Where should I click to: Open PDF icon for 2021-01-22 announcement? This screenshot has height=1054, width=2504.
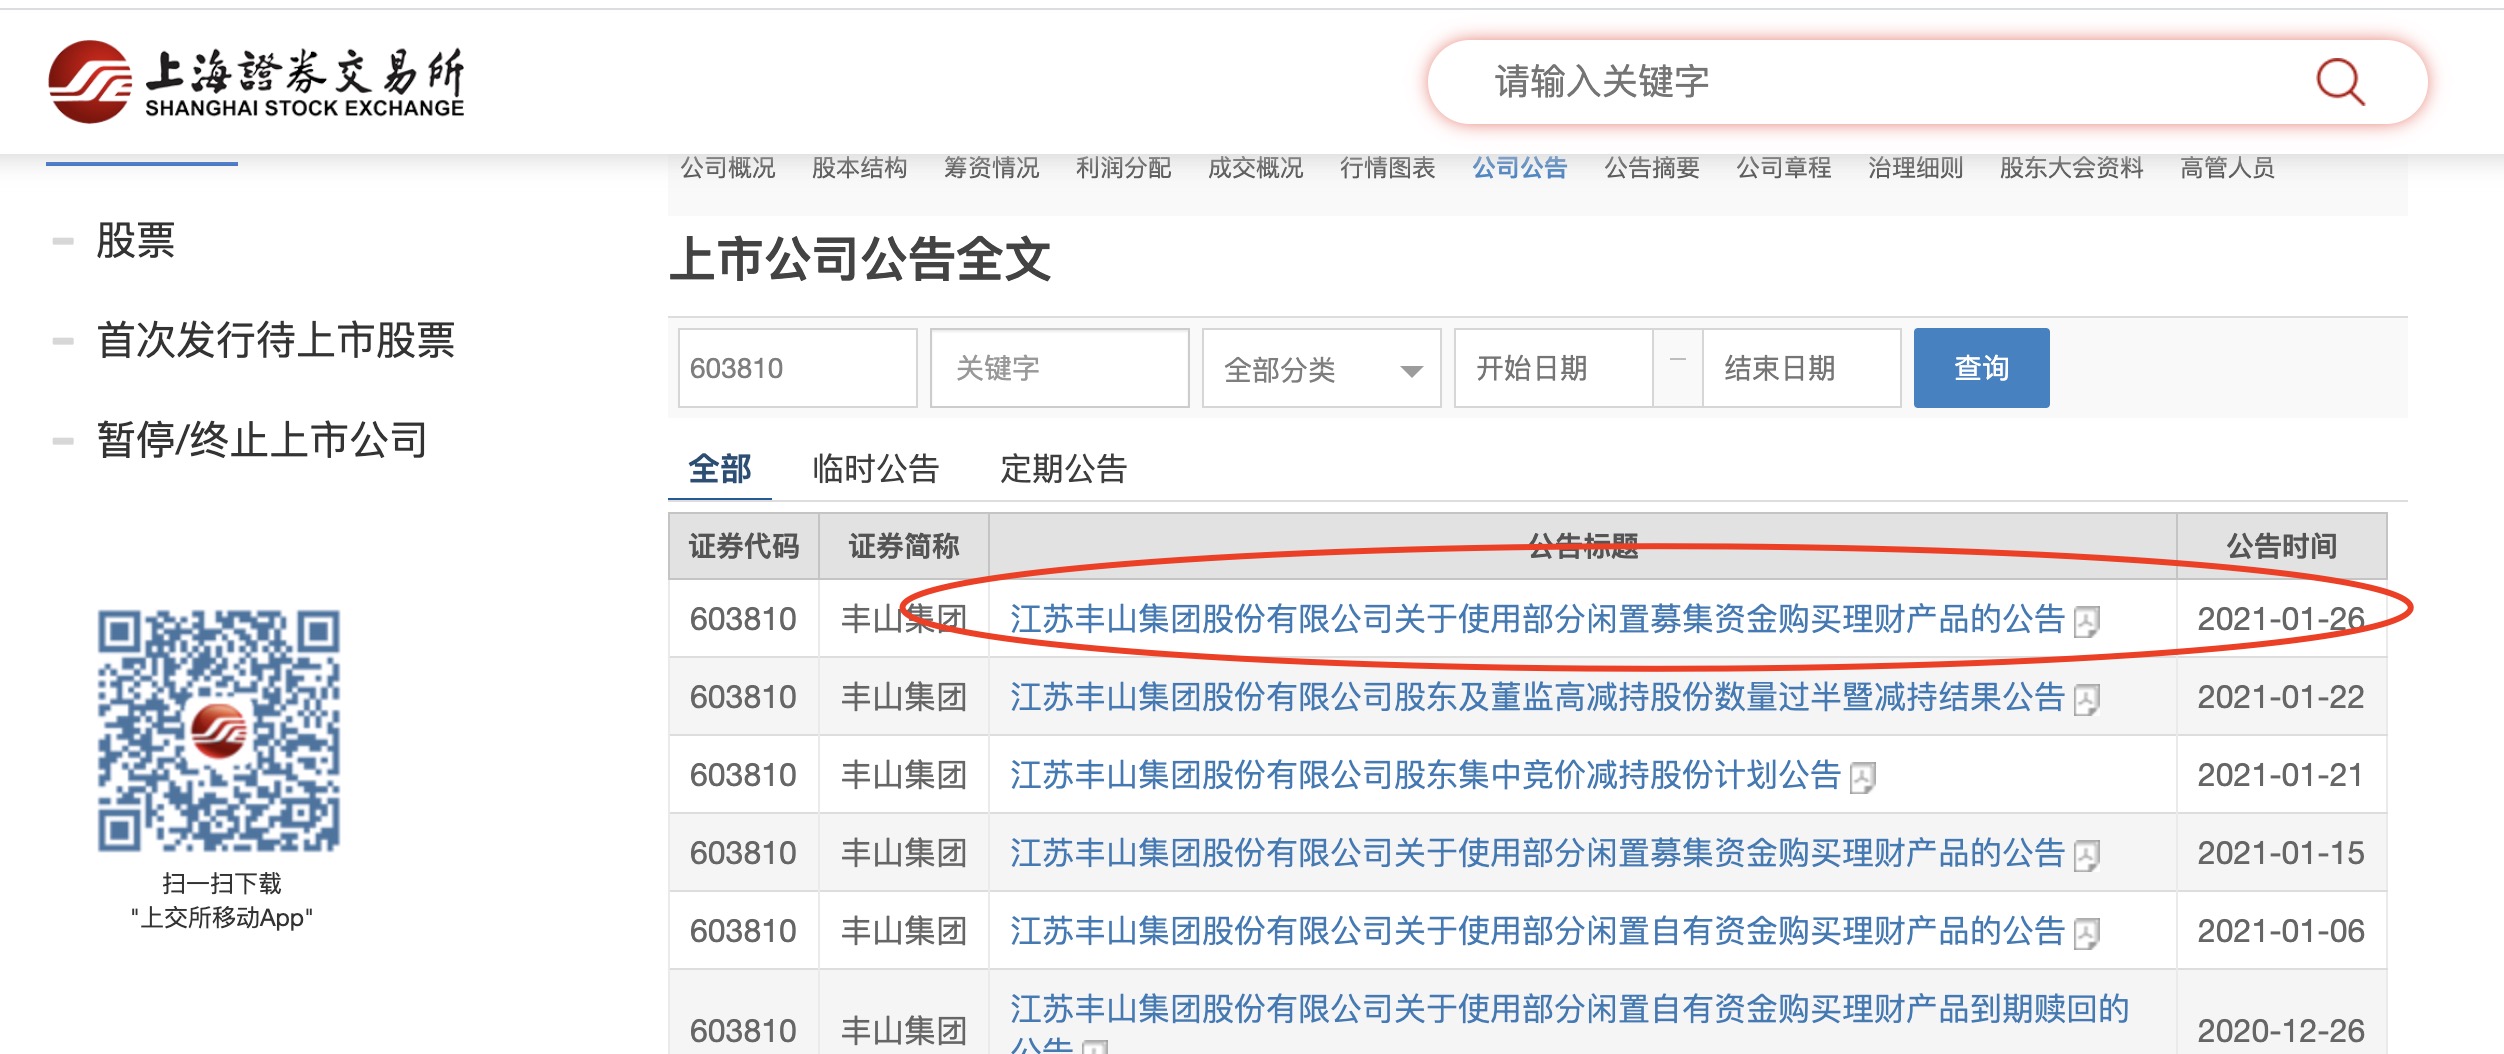2086,700
